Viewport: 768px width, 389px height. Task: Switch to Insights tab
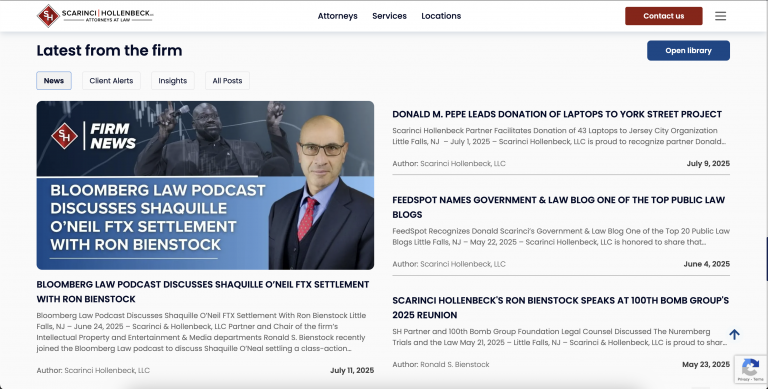tap(172, 81)
